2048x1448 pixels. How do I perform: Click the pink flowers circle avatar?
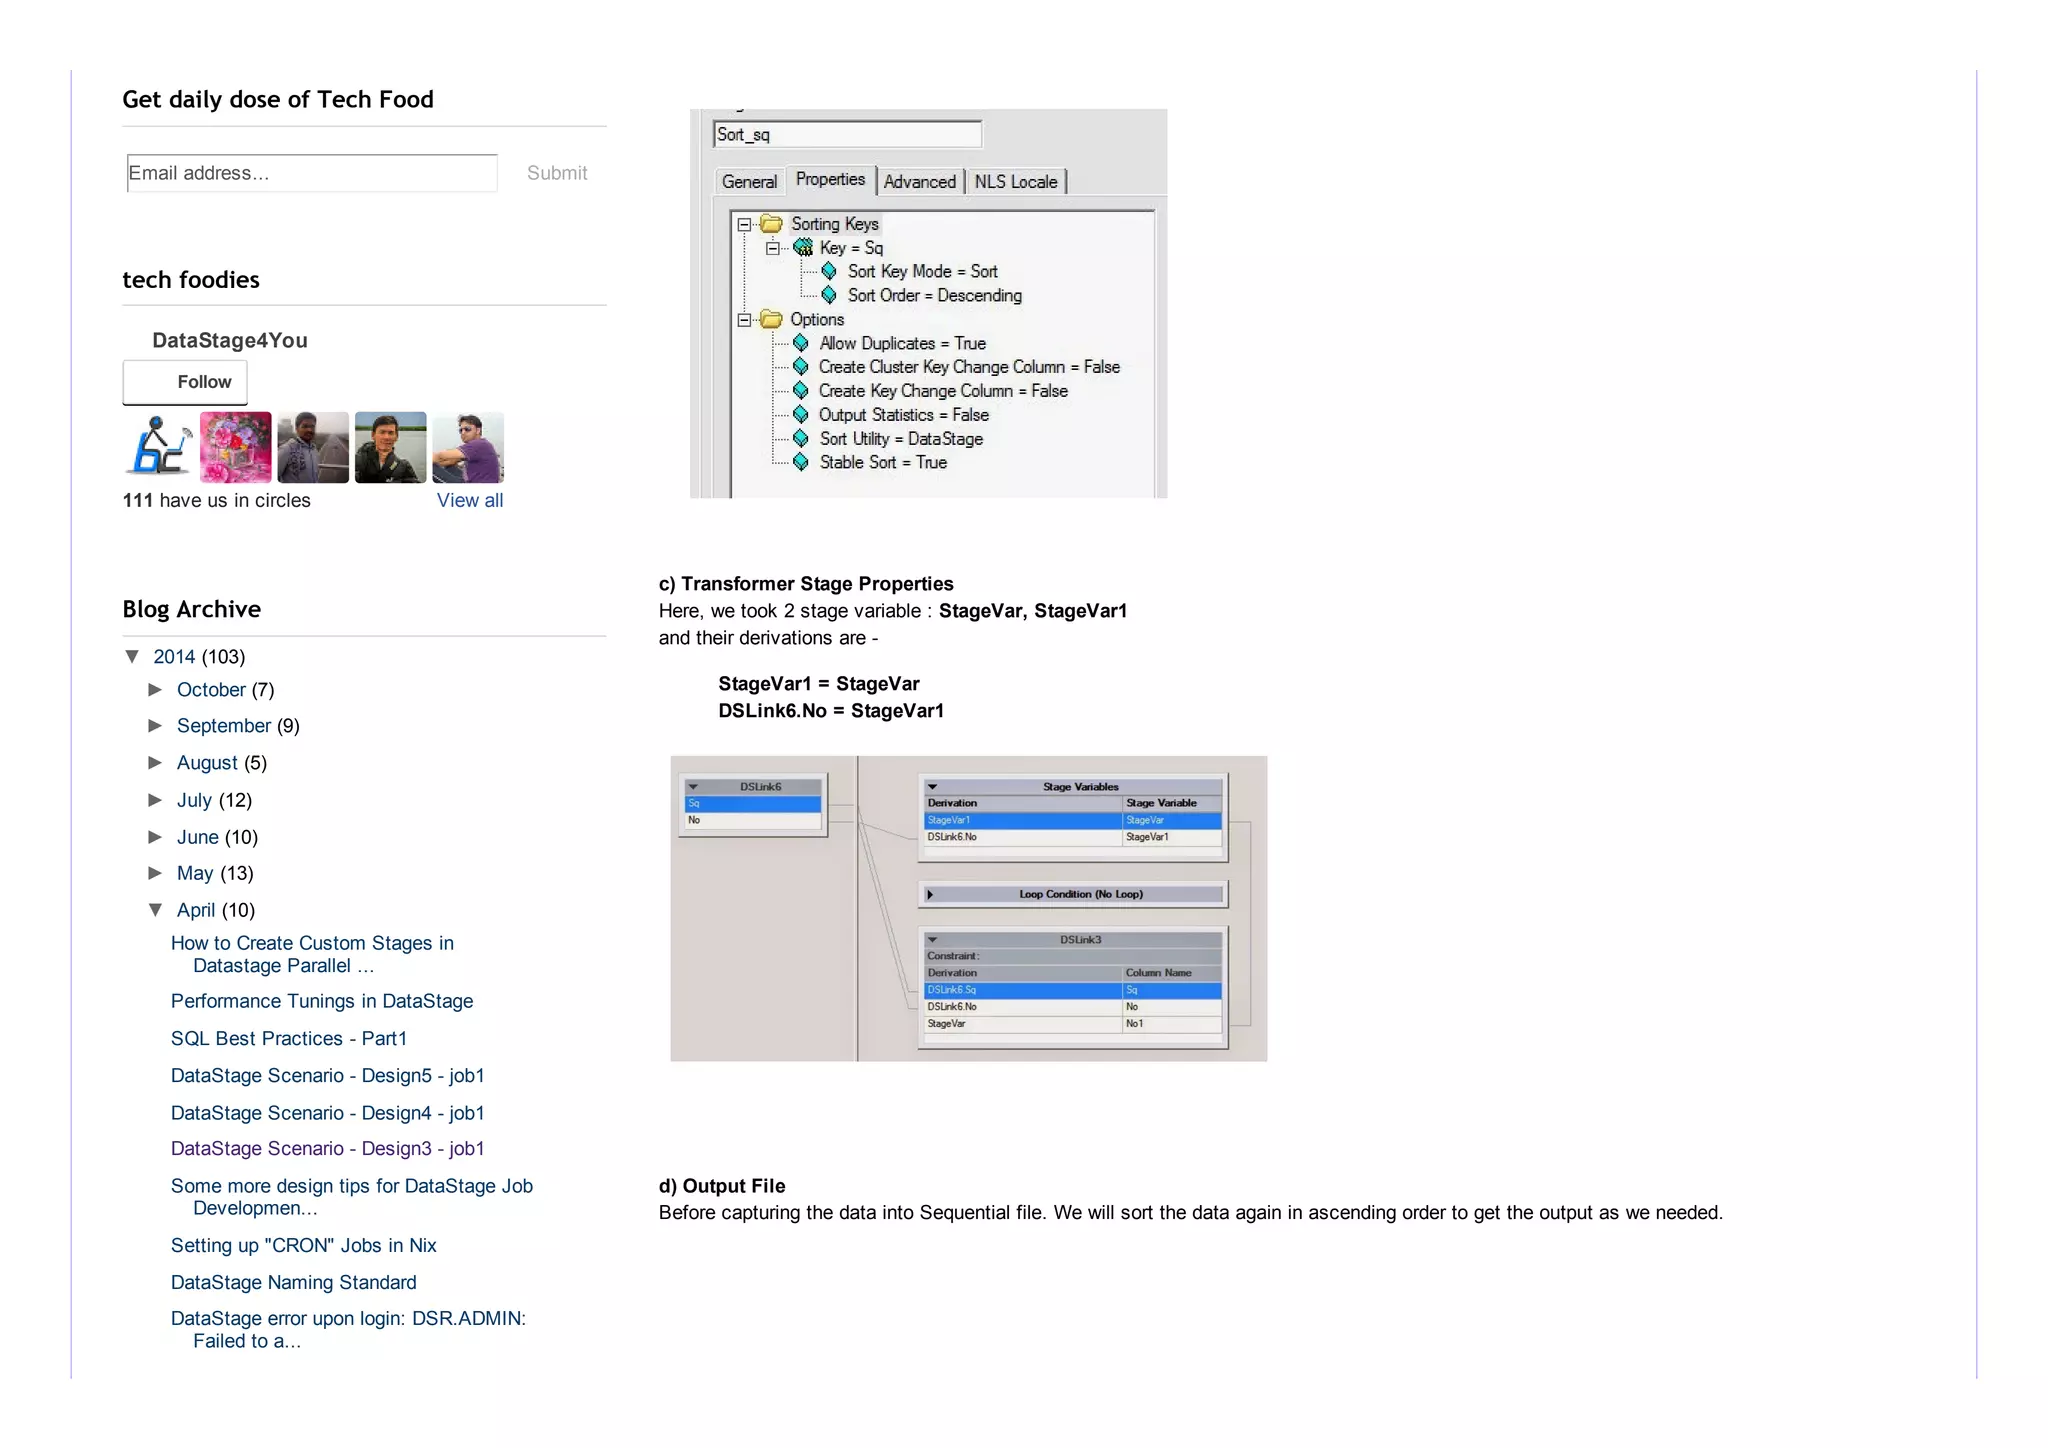click(235, 447)
